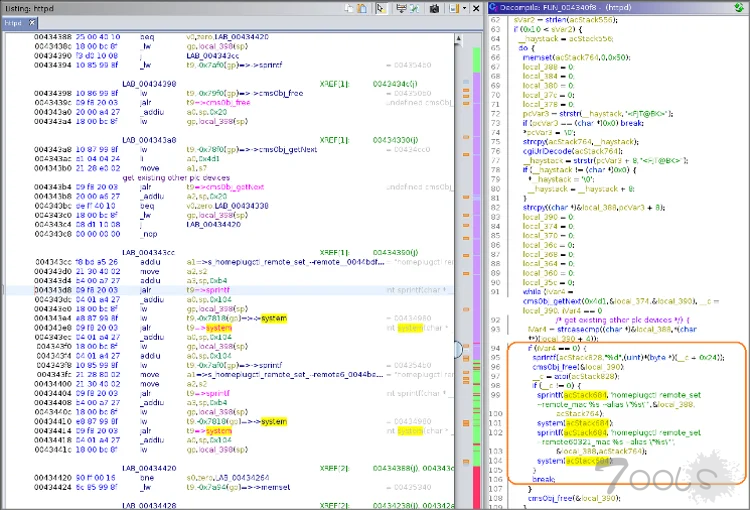Jump to LAB_00434420 operand in first beq line
750x510 pixels.
tap(240, 37)
